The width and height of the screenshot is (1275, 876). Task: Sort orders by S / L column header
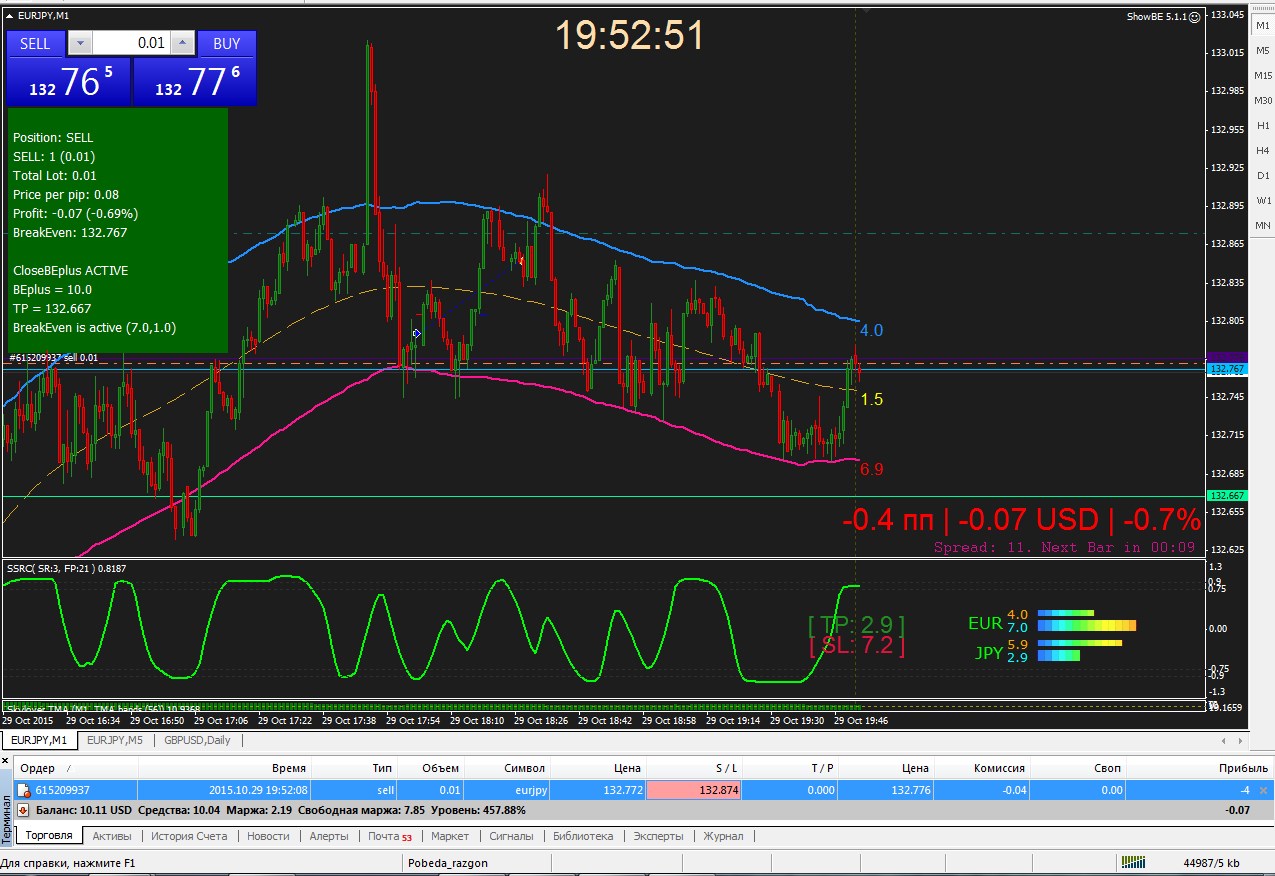[x=694, y=768]
